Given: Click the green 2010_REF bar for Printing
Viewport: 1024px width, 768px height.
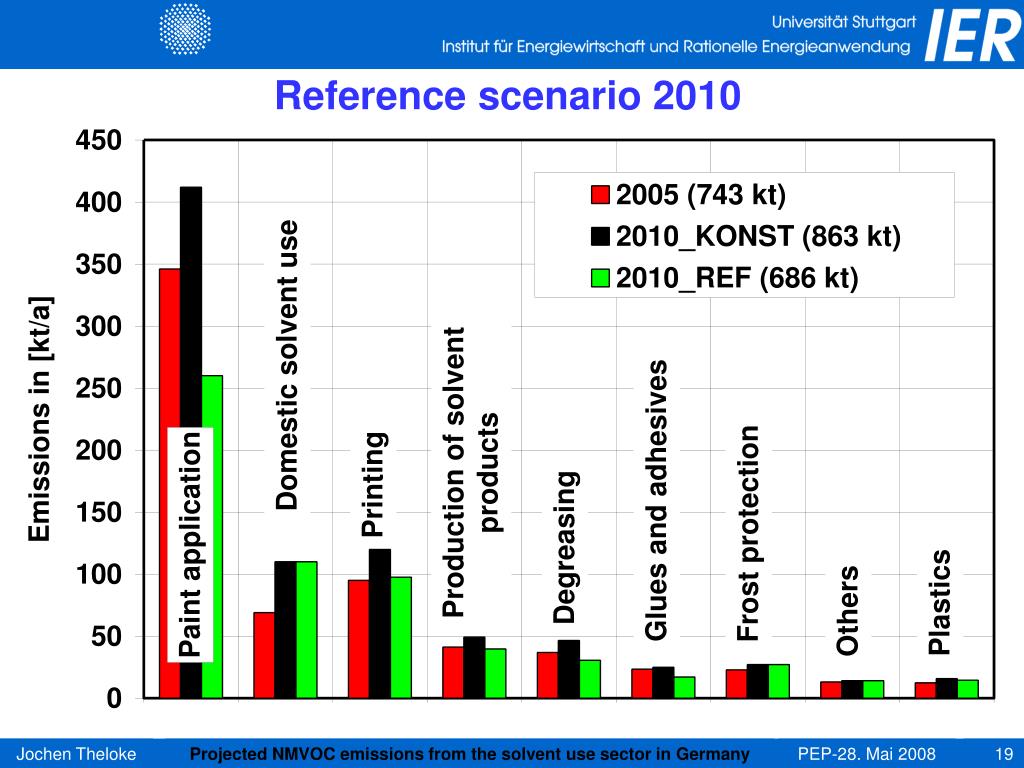Looking at the screenshot, I should 401,637.
